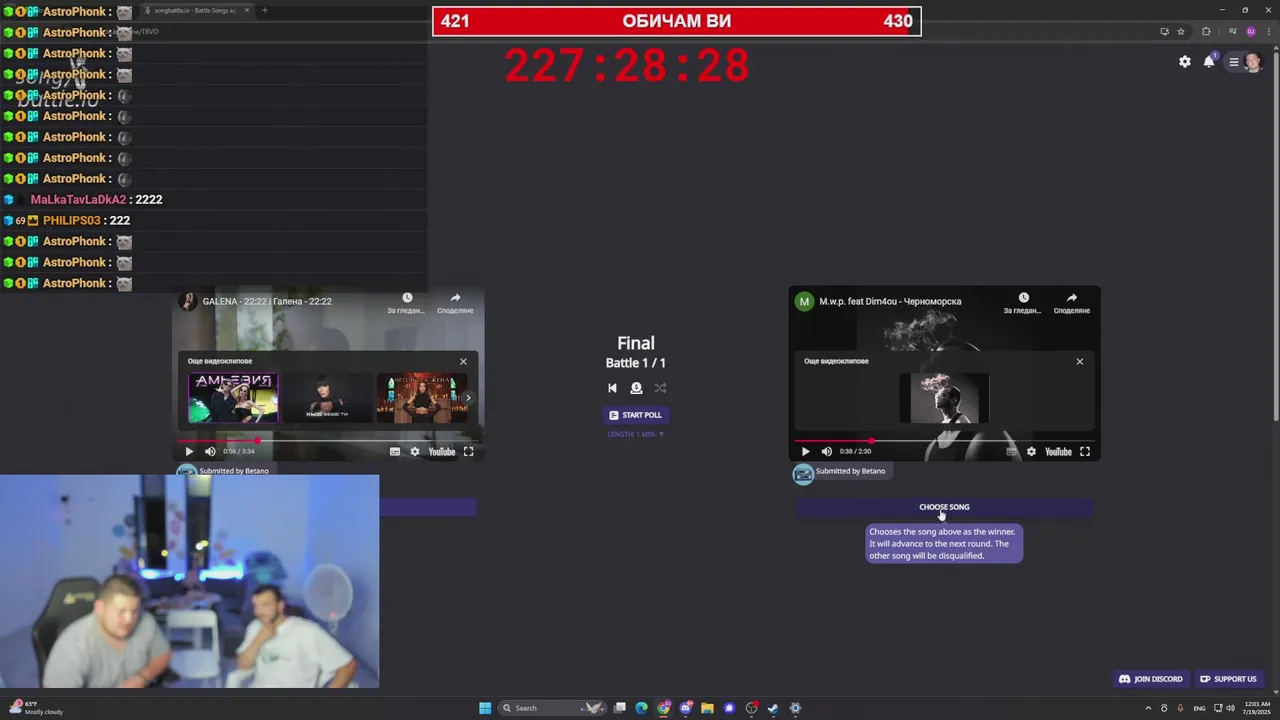Image resolution: width=1280 pixels, height=720 pixels.
Task: Share the GALENA video
Action: pyautogui.click(x=455, y=303)
